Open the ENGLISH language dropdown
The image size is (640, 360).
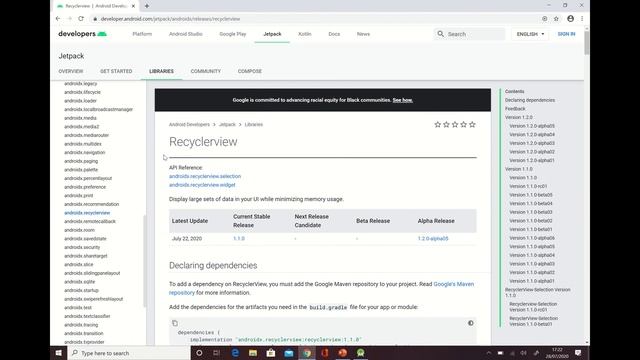pos(530,34)
